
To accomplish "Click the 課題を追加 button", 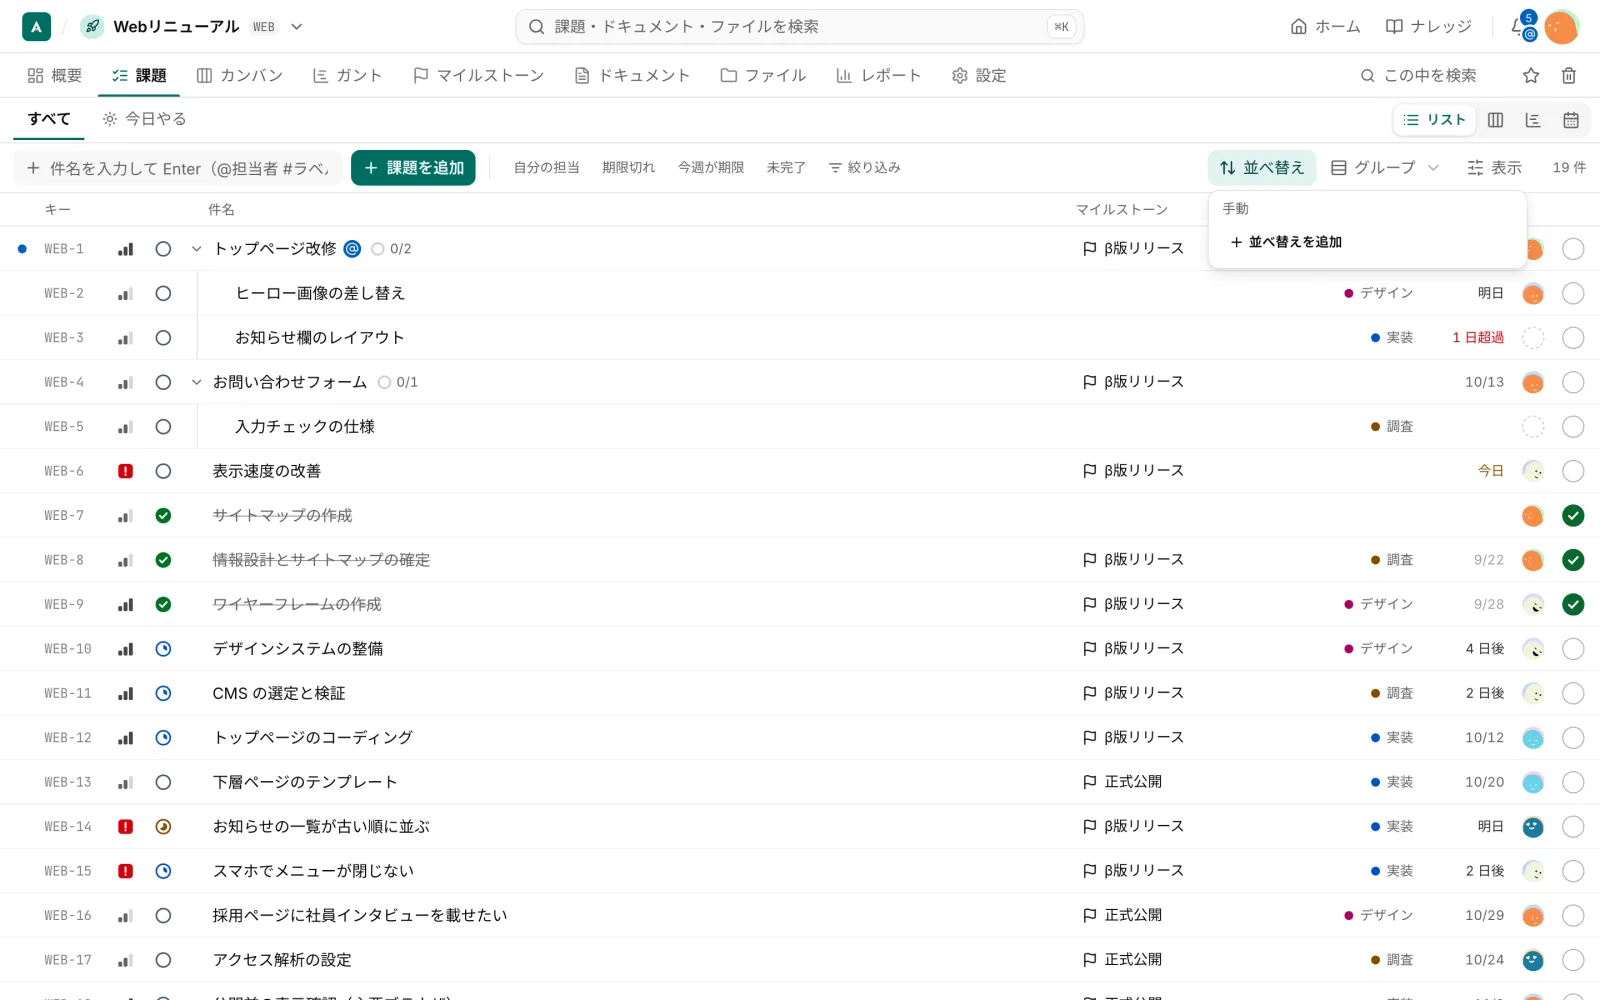I will 413,168.
